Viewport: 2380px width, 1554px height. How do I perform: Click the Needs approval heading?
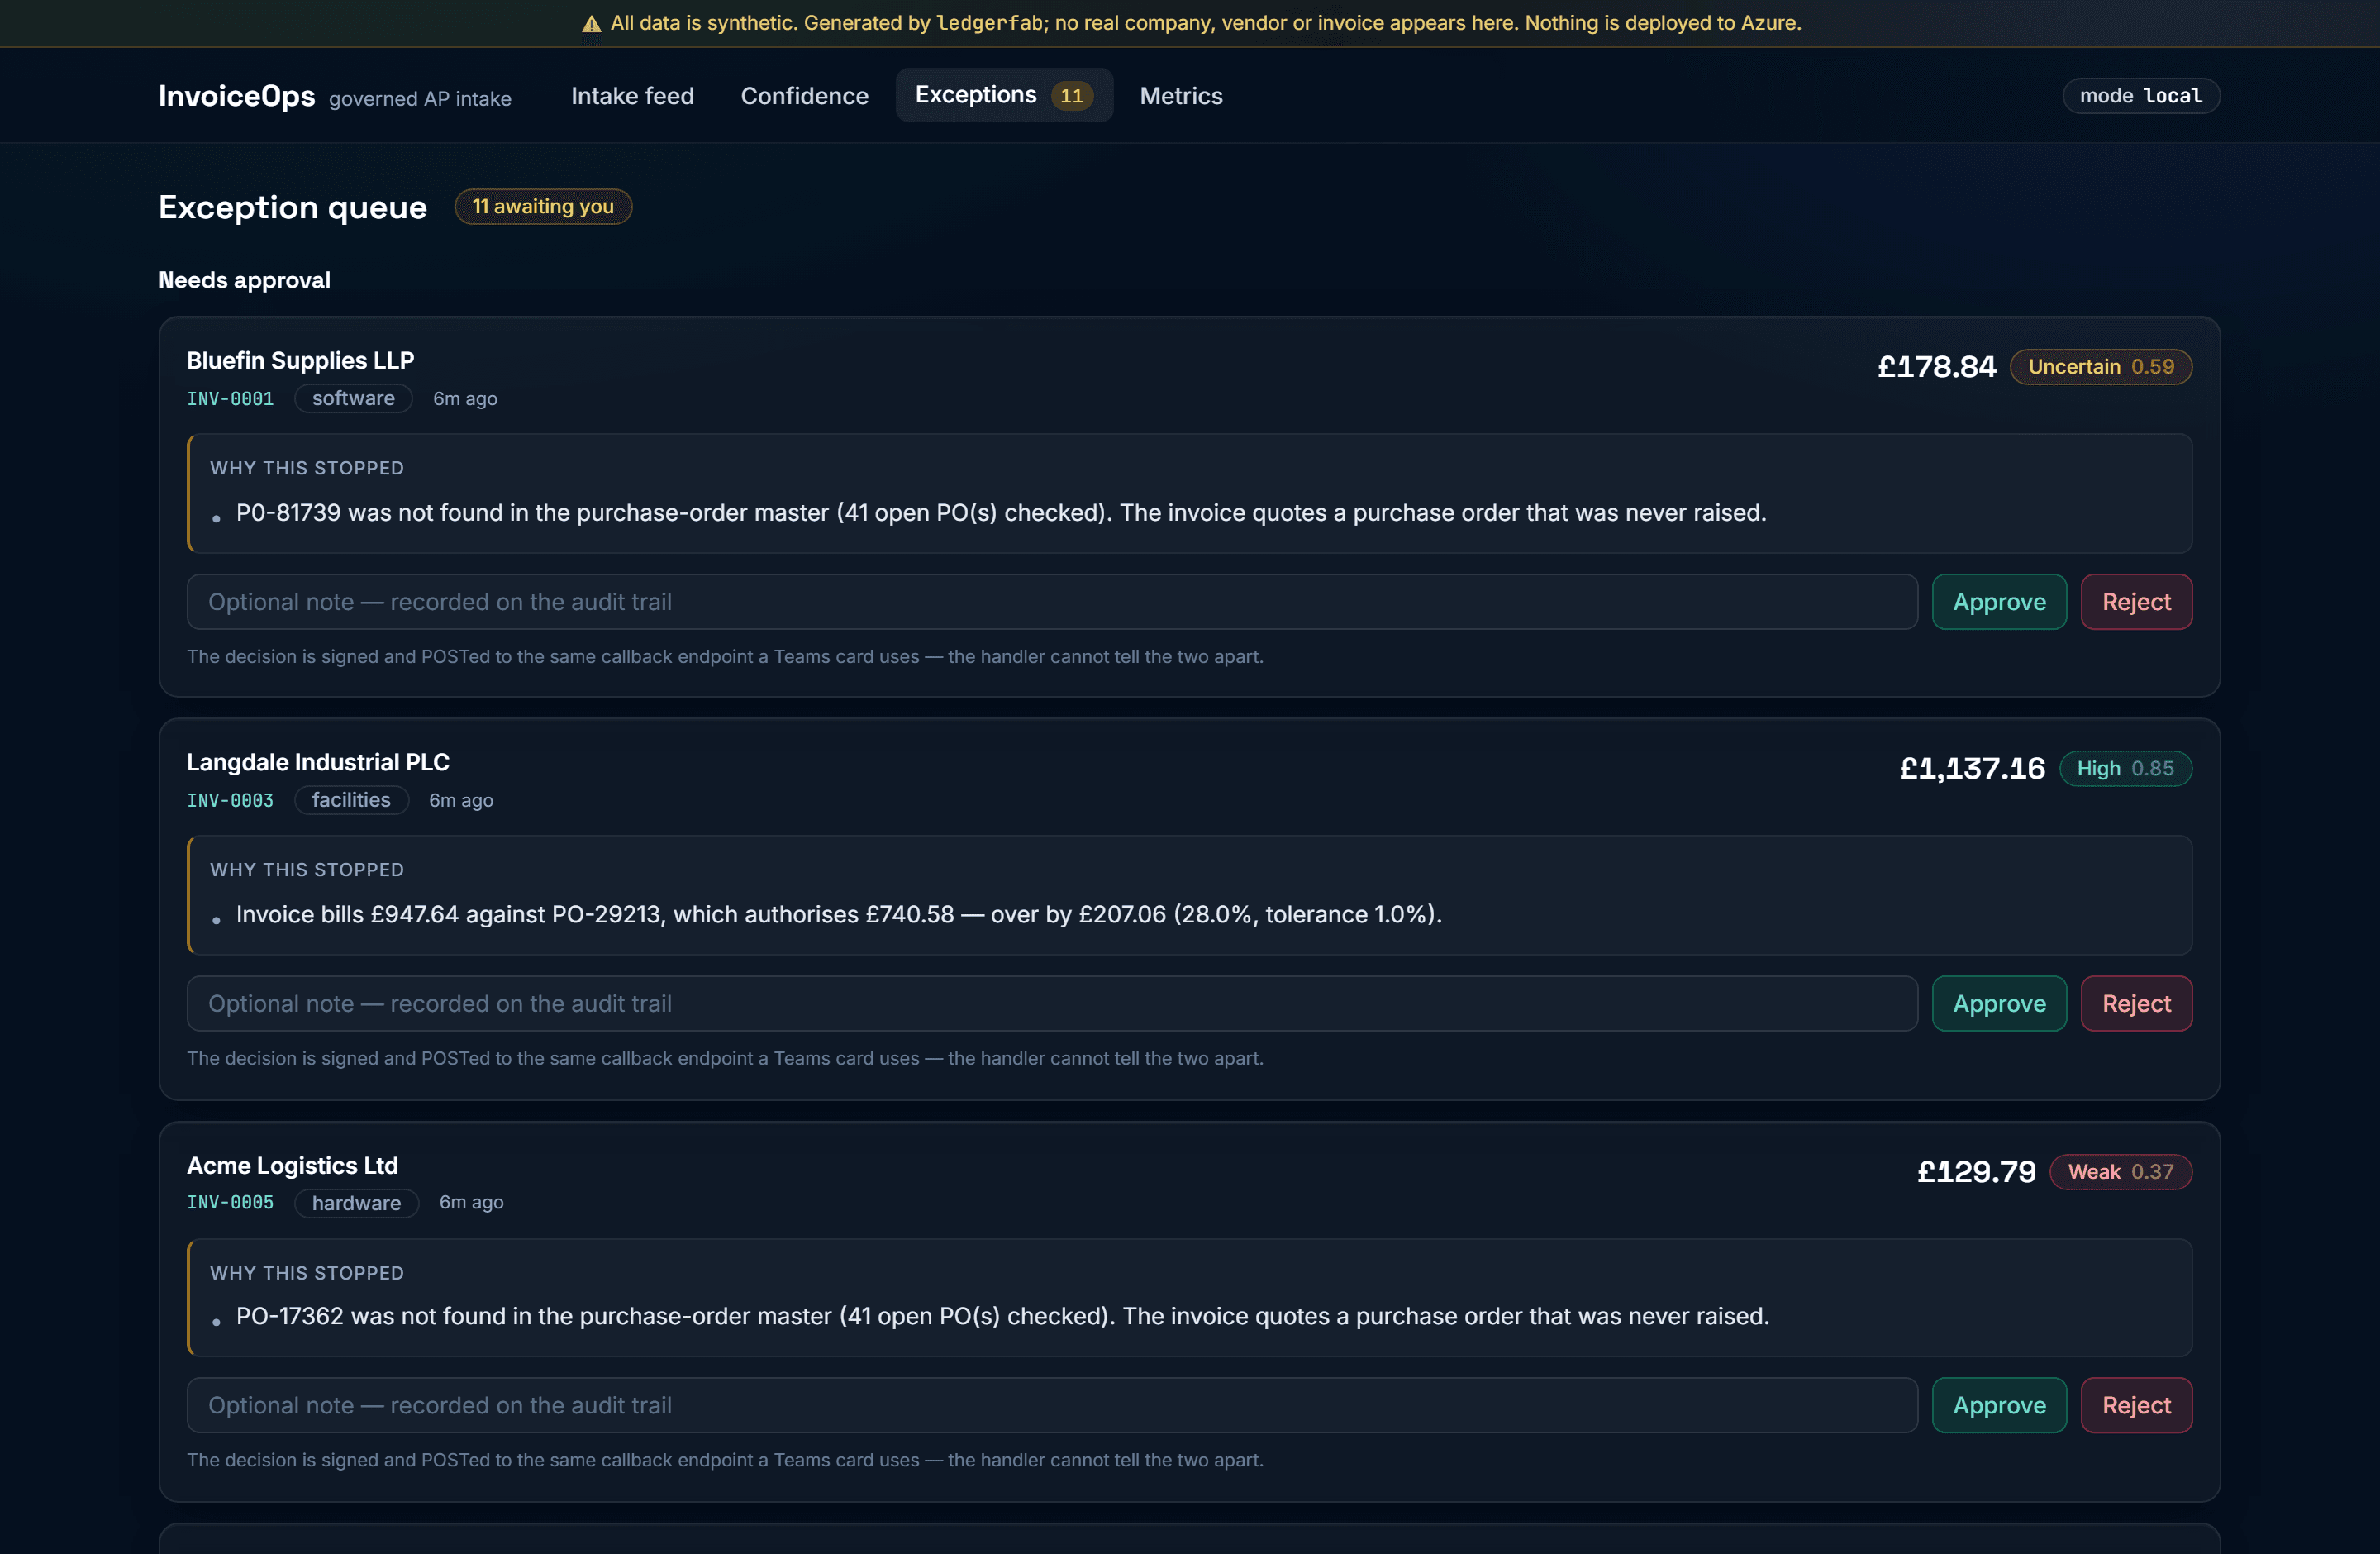click(245, 281)
